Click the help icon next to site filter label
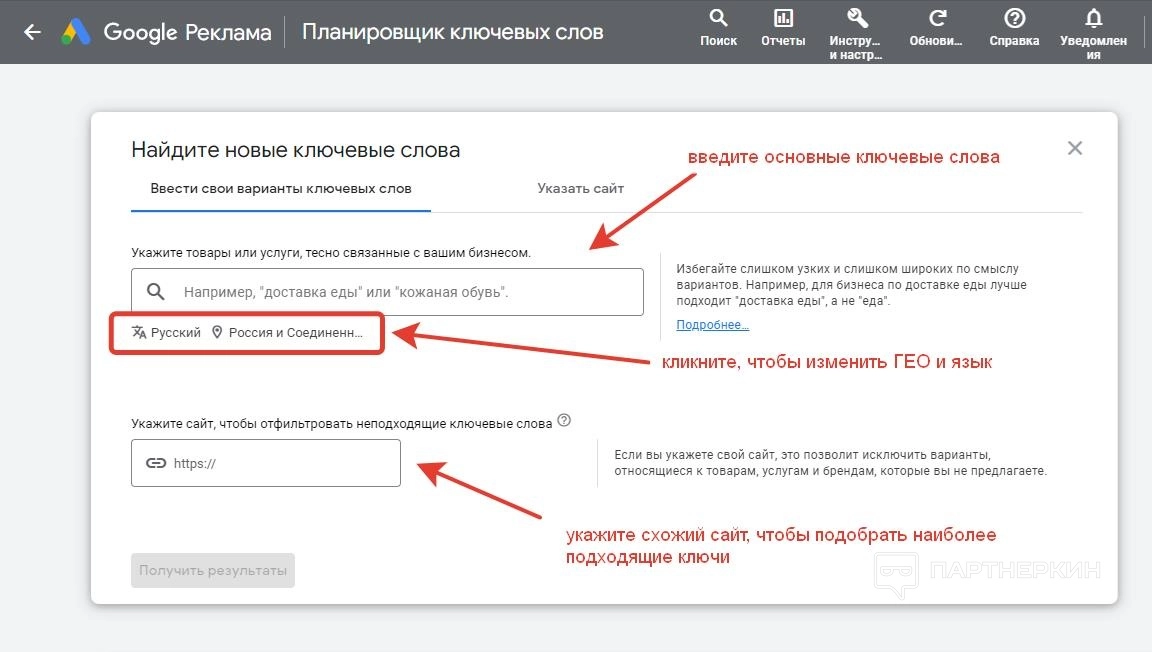Screen dimensions: 1152x652 [564, 420]
